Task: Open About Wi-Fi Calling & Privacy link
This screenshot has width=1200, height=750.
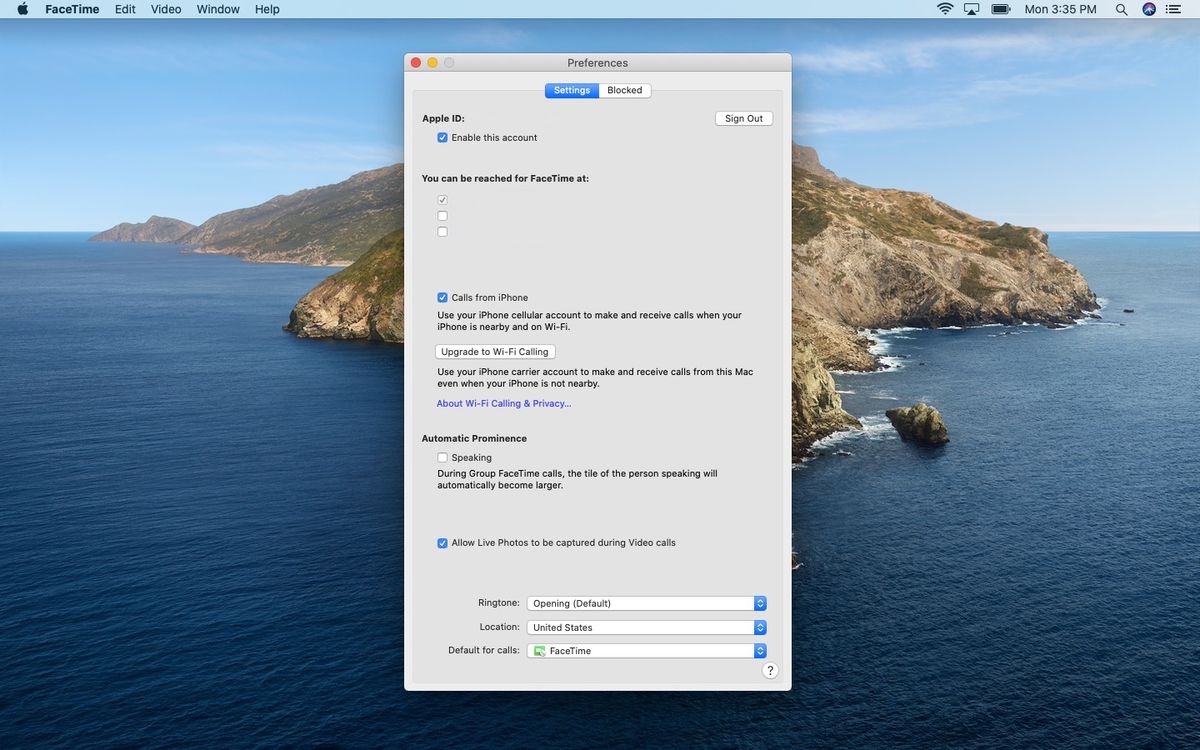Action: click(x=504, y=404)
